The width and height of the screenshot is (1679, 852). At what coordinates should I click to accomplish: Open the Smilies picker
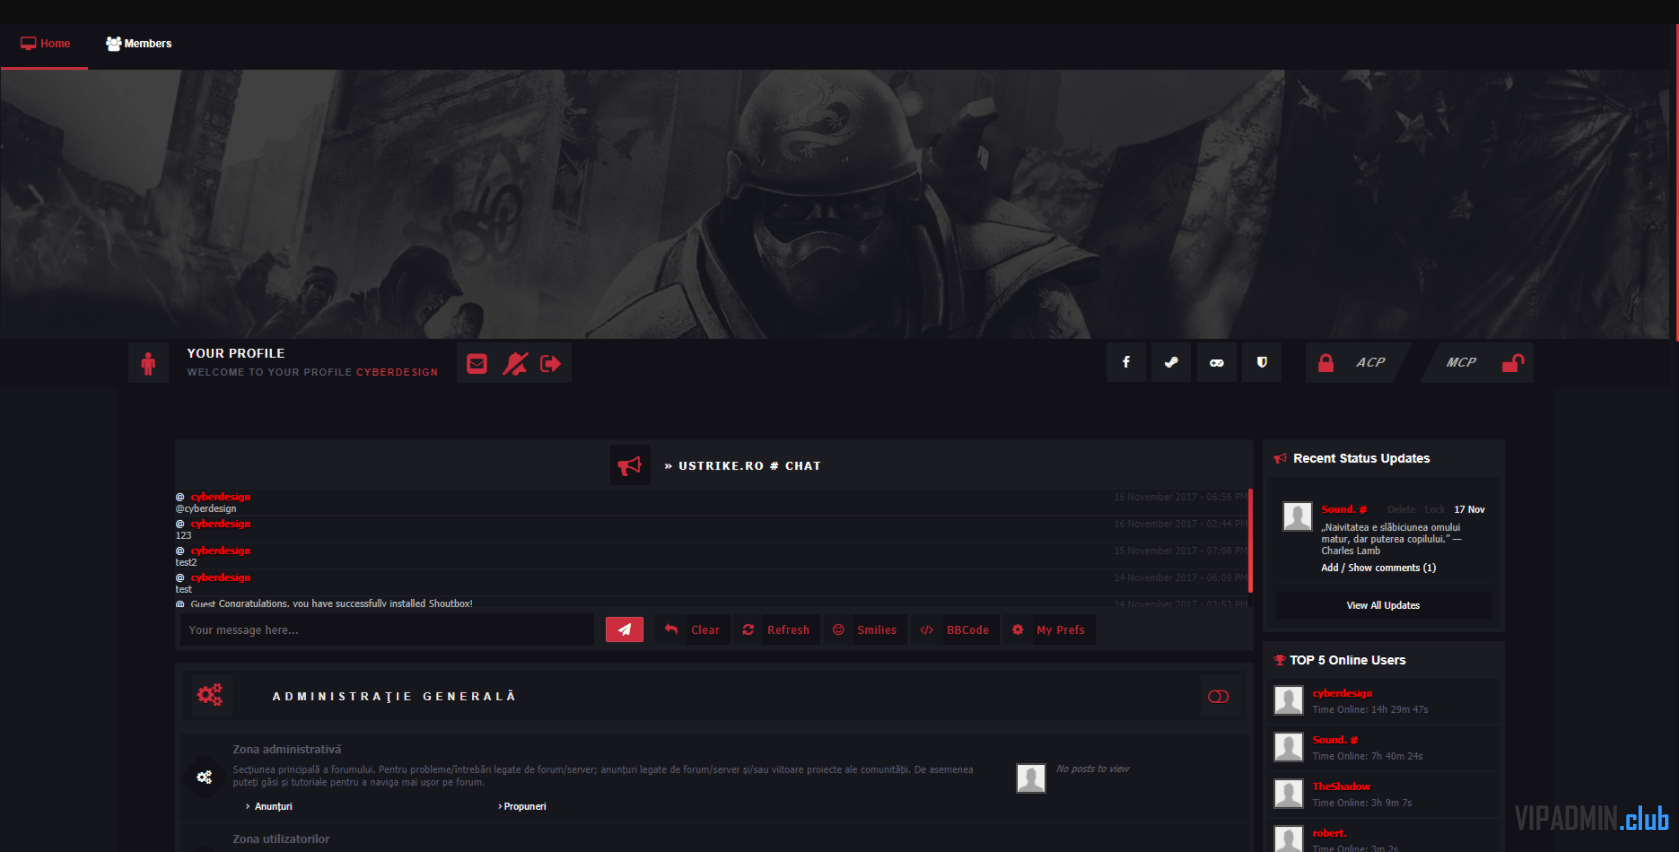[877, 630]
